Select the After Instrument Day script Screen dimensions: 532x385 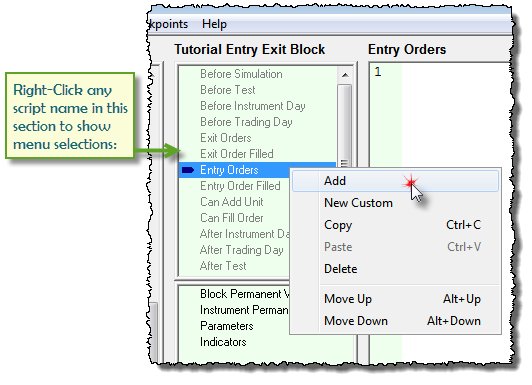pos(244,234)
